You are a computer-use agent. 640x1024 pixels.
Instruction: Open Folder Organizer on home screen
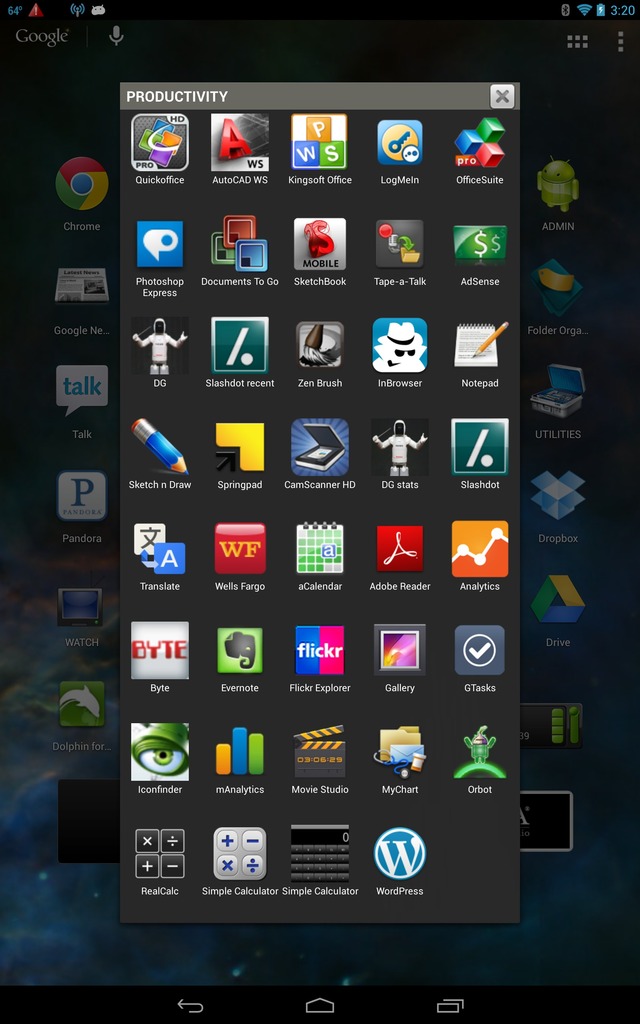point(558,287)
